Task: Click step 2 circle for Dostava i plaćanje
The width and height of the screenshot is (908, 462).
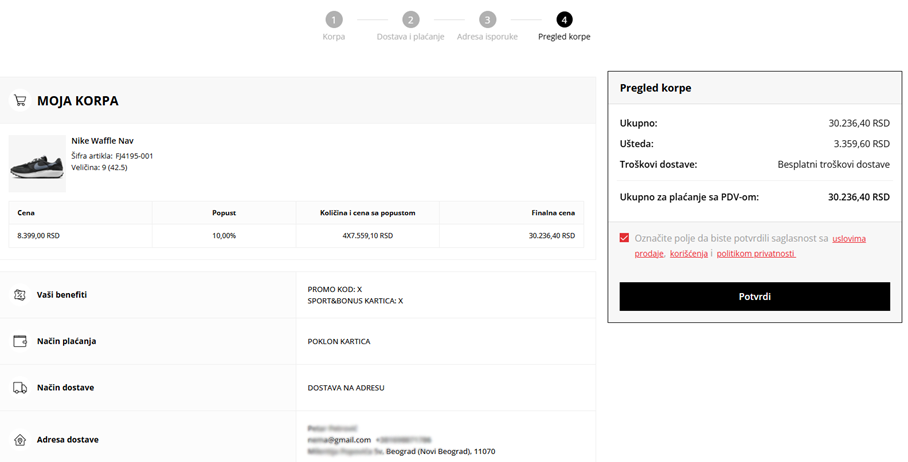Action: click(410, 19)
